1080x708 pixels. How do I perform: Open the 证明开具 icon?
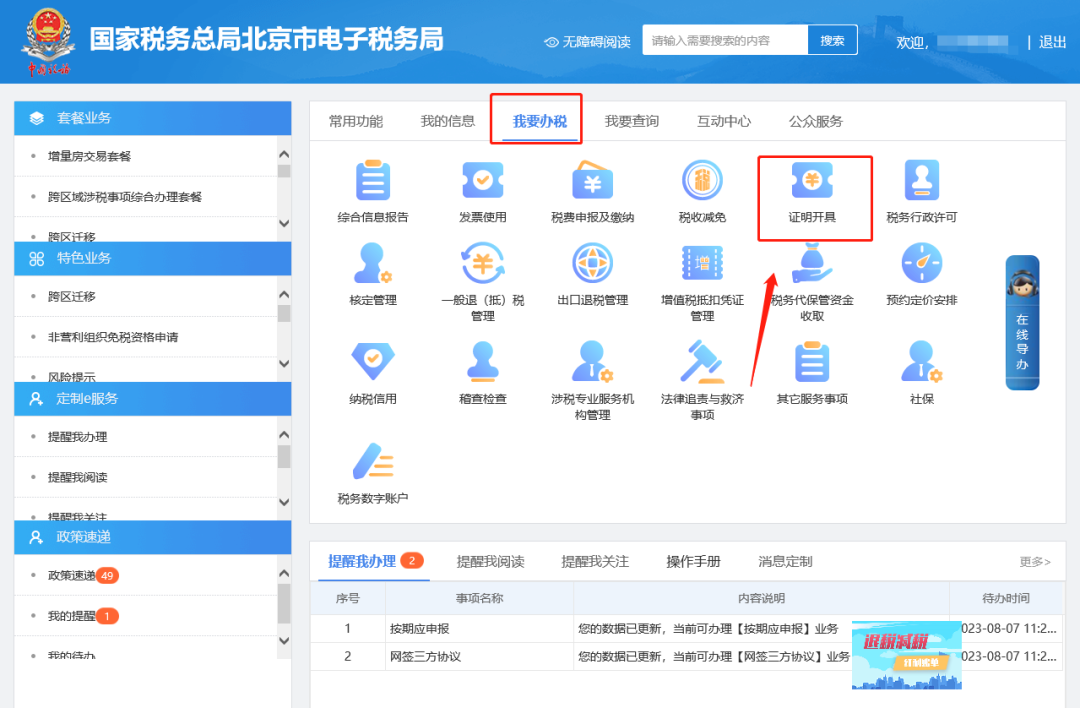coord(812,183)
